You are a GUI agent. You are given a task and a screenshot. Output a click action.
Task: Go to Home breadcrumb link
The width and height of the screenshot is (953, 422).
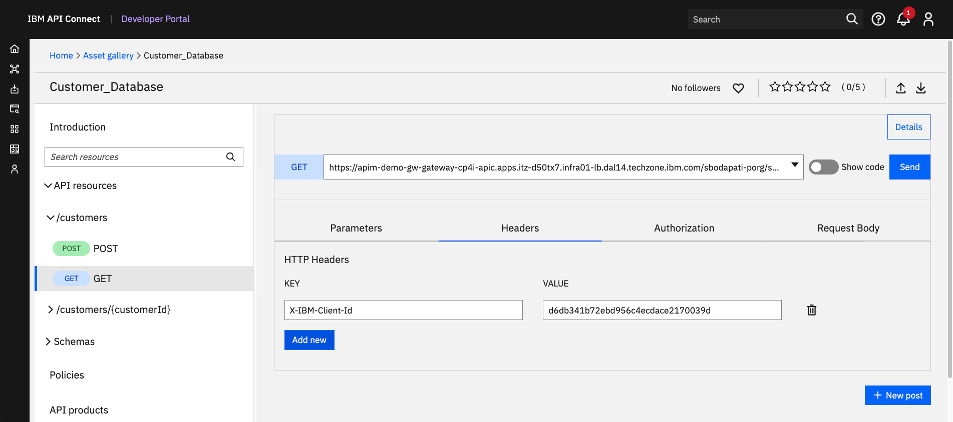click(61, 55)
